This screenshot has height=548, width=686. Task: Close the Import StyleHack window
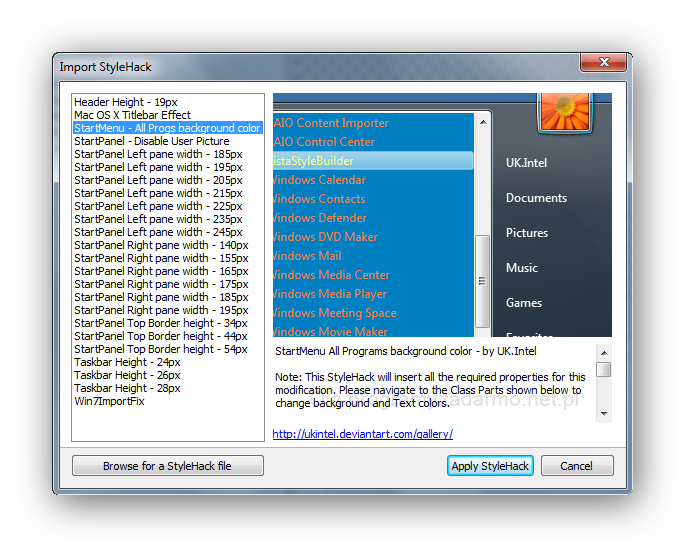click(604, 62)
